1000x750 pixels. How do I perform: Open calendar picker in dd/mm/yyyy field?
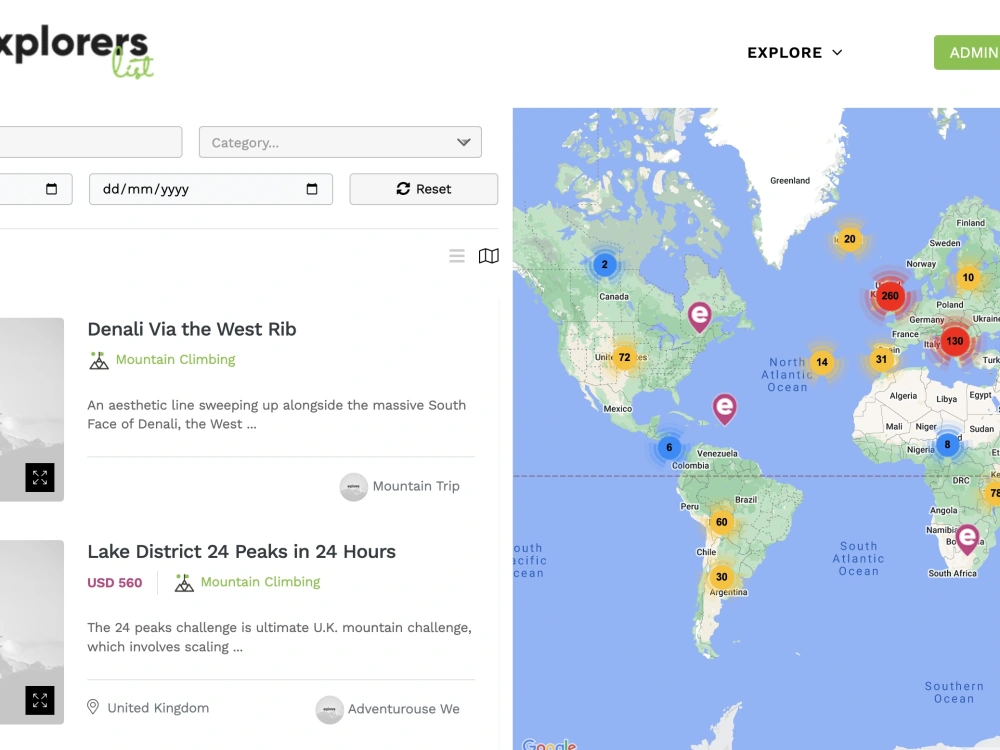click(312, 189)
